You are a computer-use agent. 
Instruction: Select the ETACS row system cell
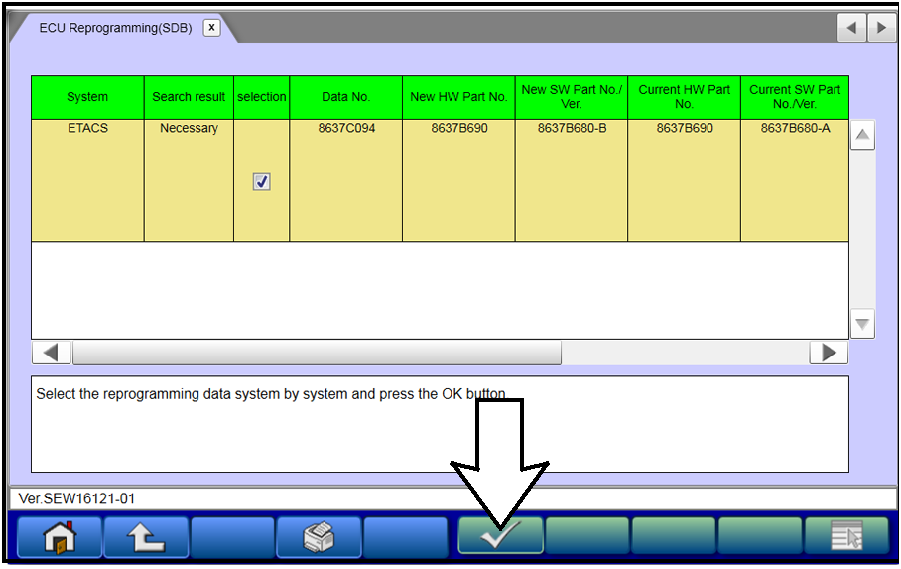[88, 129]
